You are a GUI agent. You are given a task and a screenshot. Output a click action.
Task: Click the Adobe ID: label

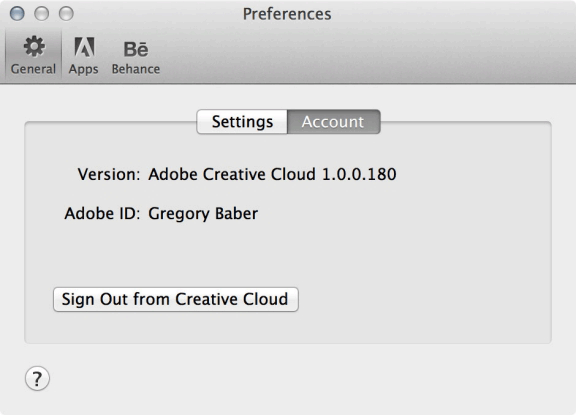[x=102, y=213]
